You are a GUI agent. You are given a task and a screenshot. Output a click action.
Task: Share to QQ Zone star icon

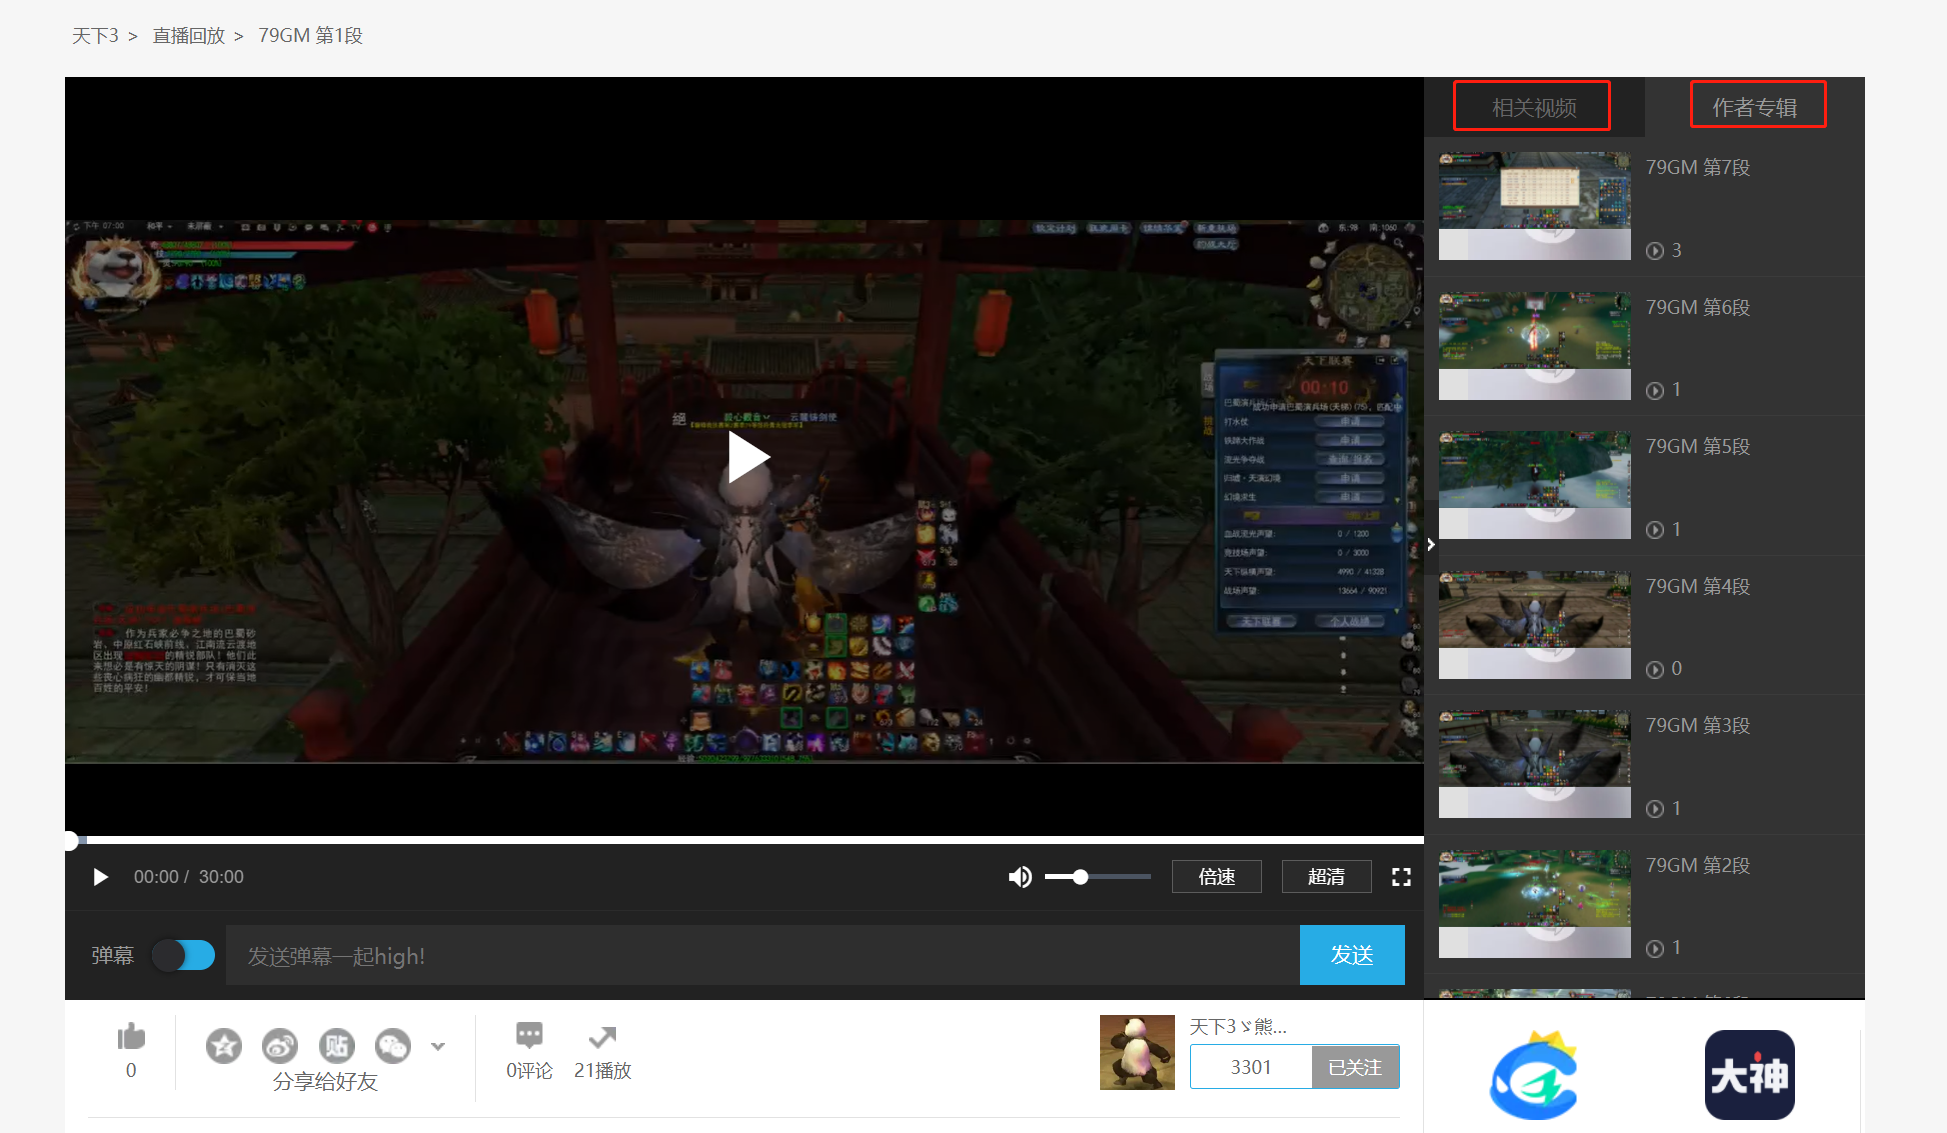coord(224,1046)
